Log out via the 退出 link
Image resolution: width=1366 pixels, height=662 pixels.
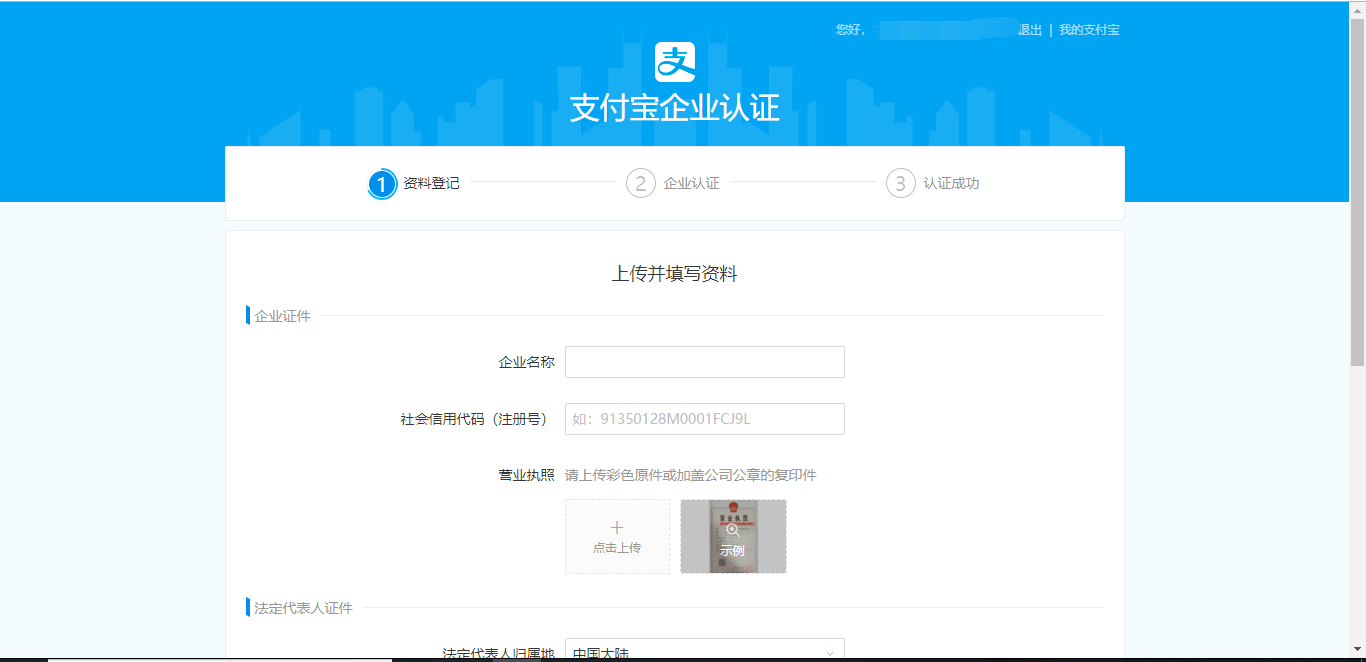(x=1030, y=30)
